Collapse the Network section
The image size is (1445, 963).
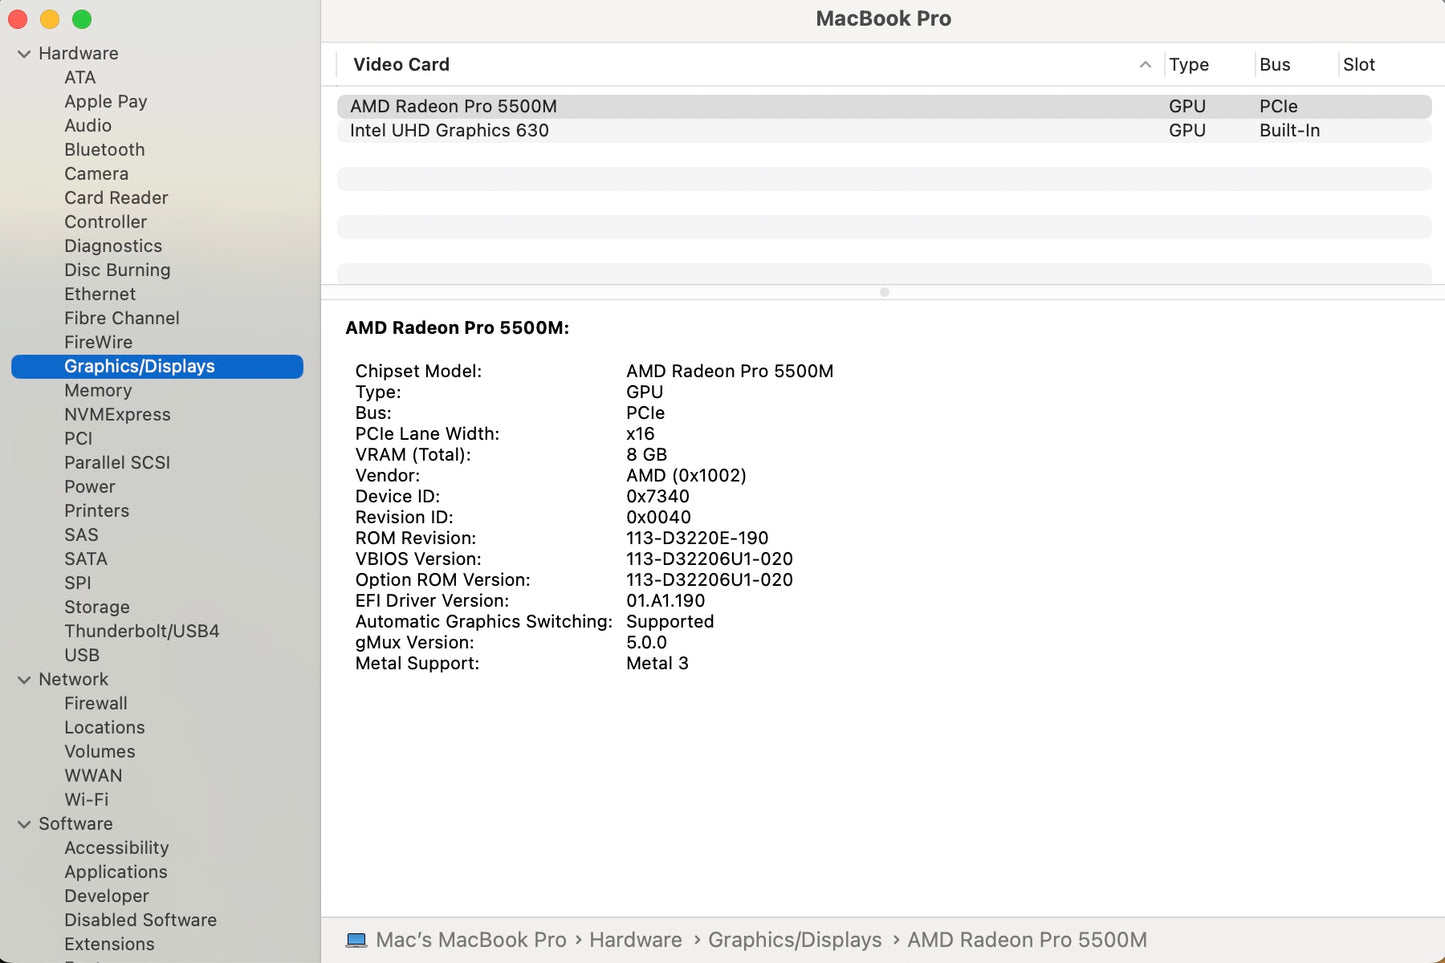pyautogui.click(x=24, y=679)
